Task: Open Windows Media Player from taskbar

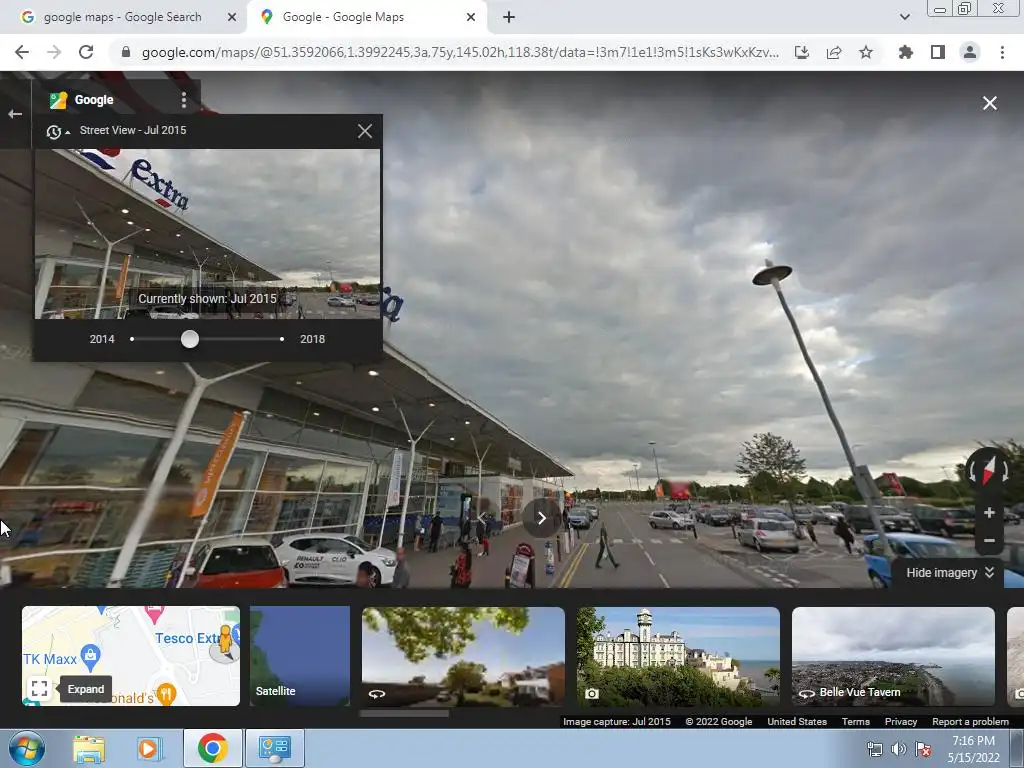Action: coord(148,749)
